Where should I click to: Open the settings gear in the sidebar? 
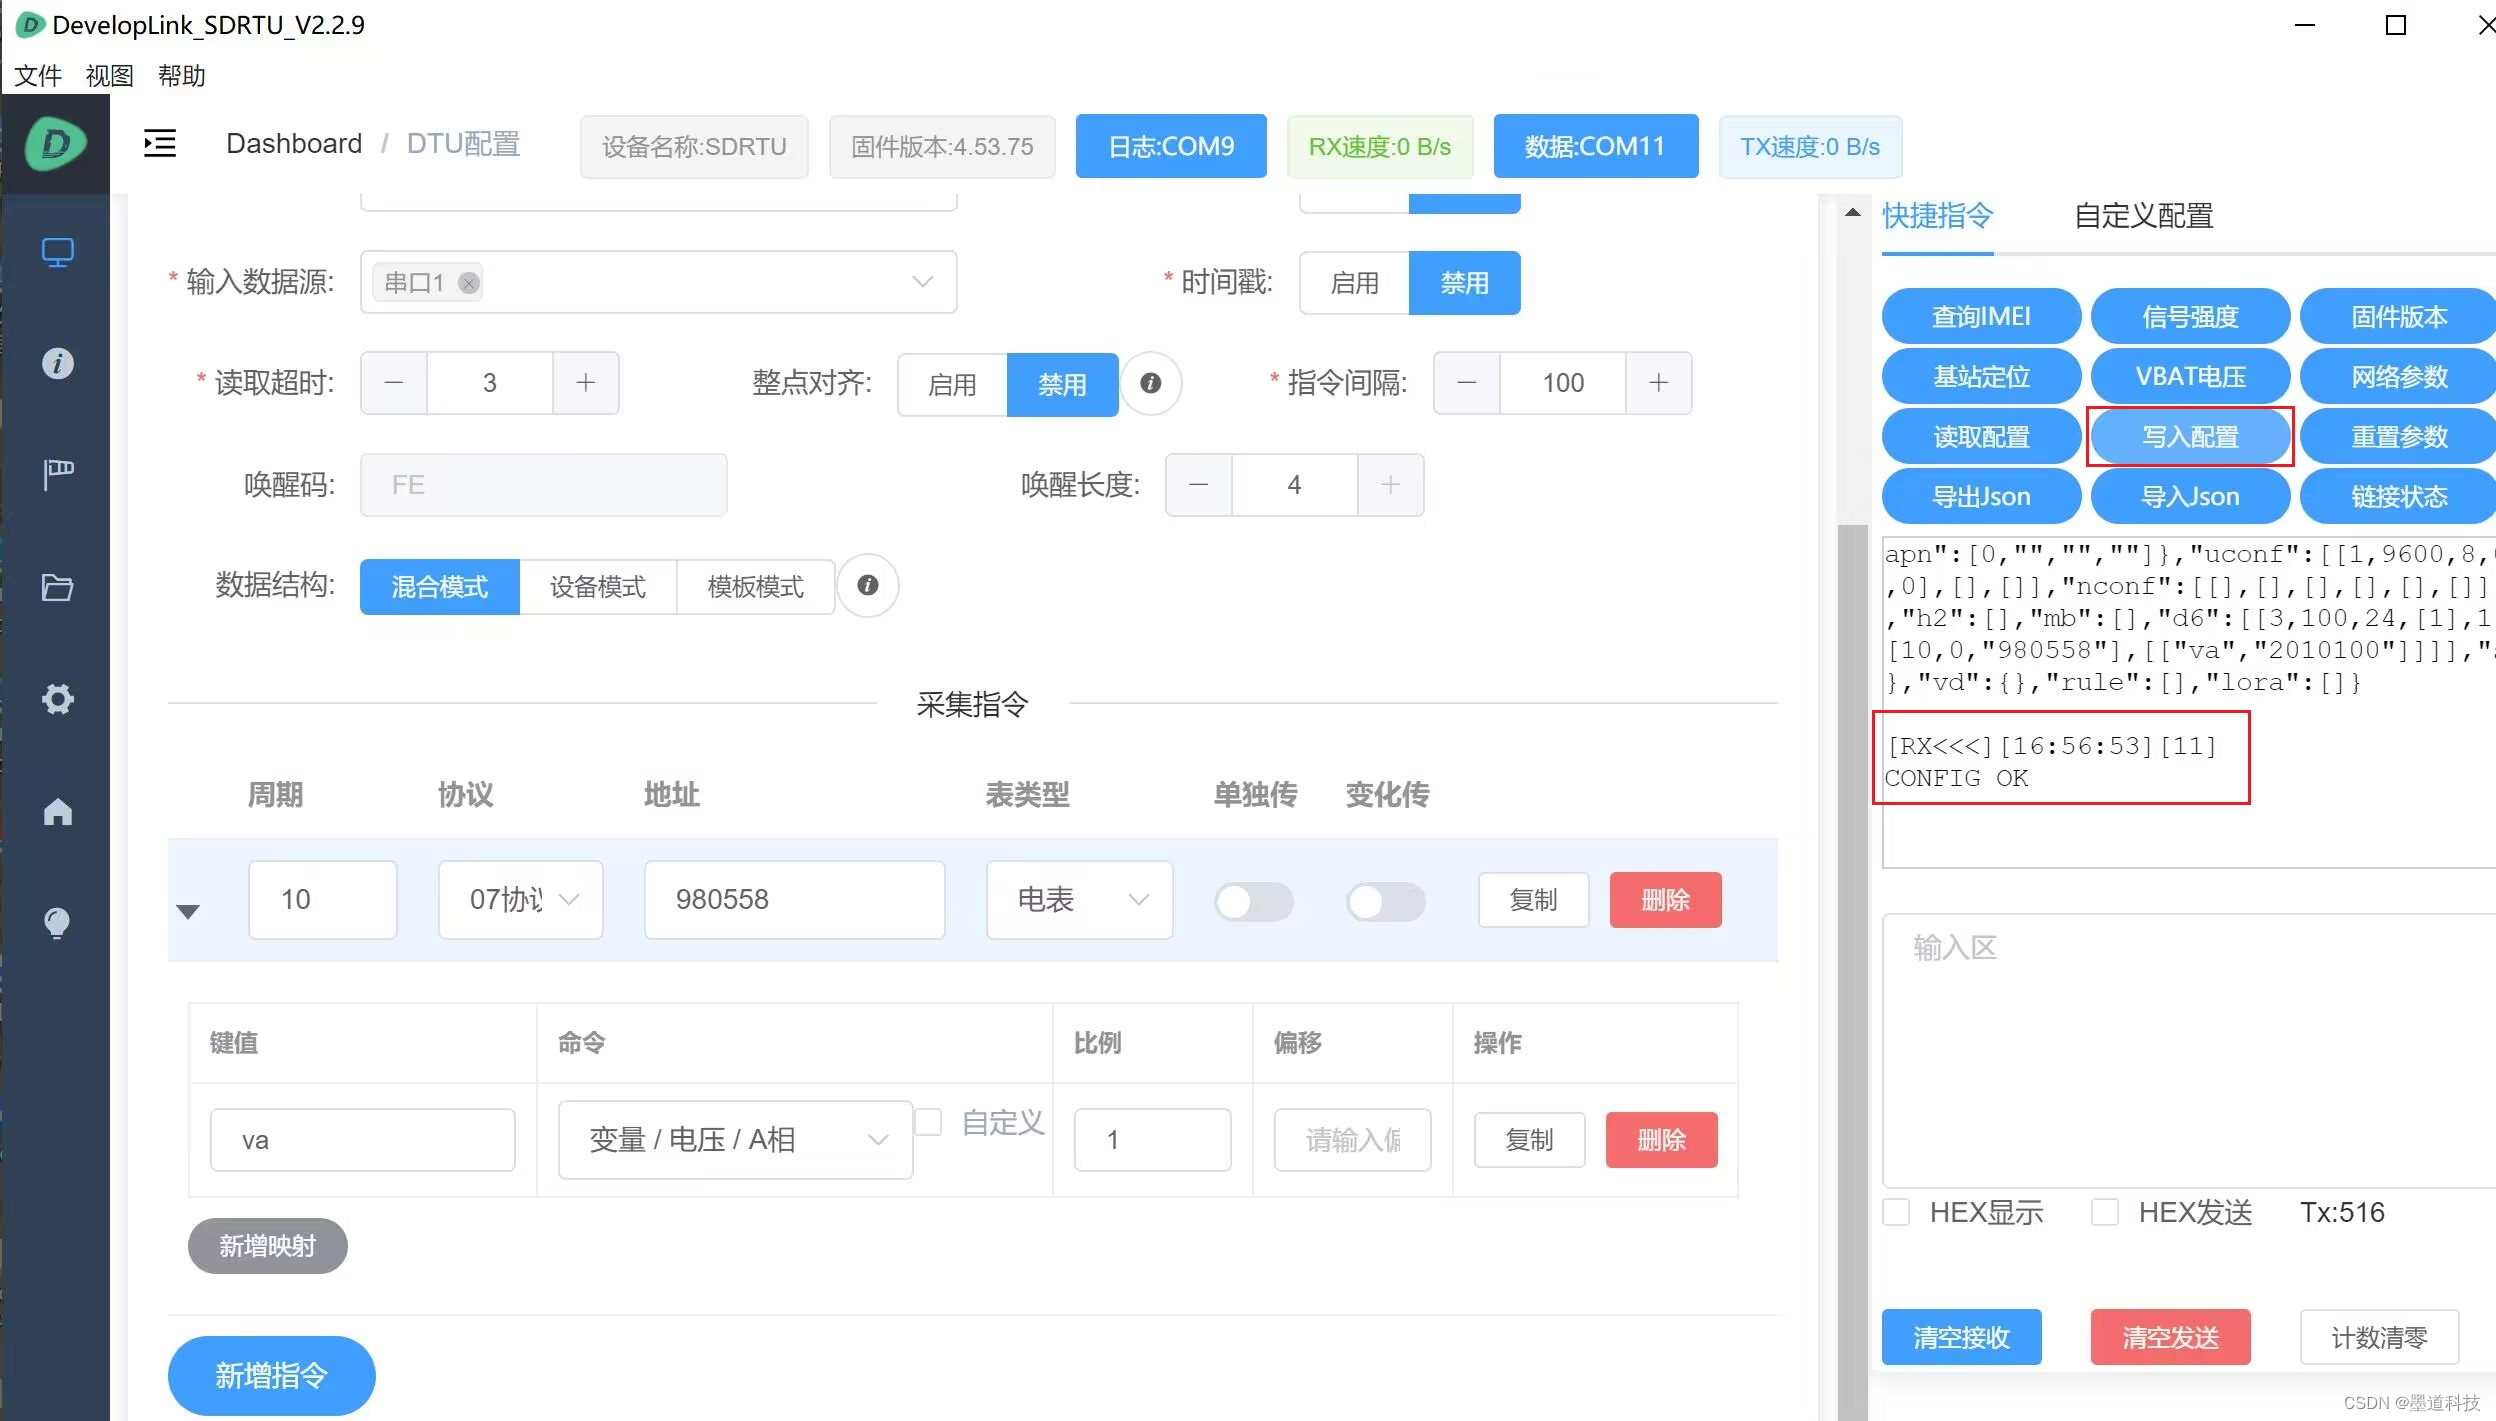(57, 699)
